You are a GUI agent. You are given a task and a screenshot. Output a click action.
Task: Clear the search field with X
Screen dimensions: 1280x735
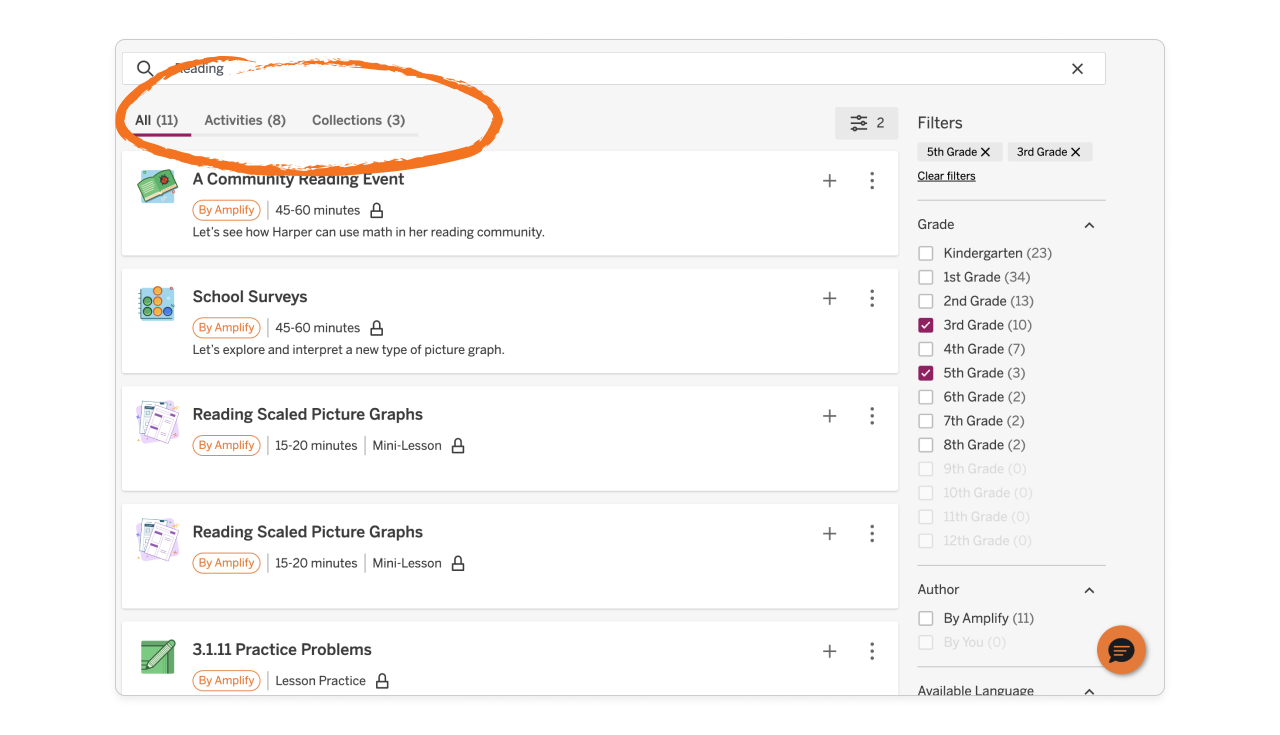[x=1077, y=69]
